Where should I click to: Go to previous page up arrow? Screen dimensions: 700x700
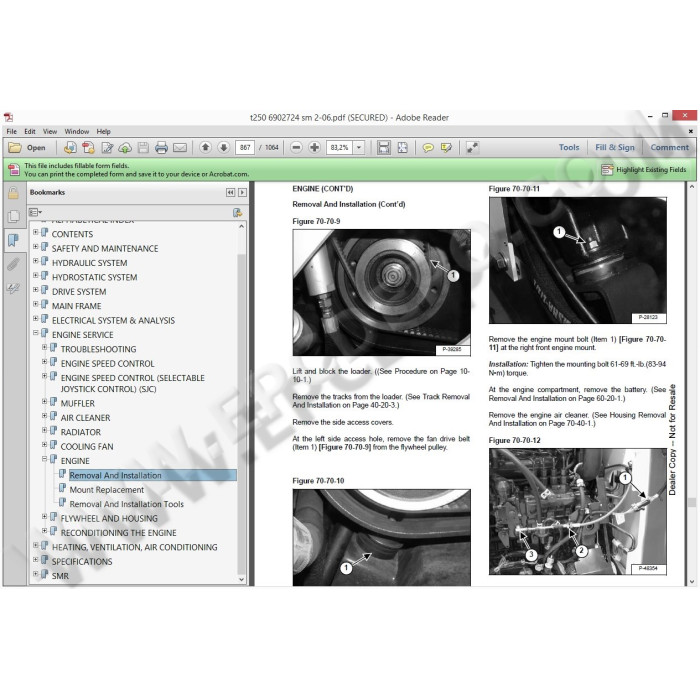pyautogui.click(x=205, y=147)
